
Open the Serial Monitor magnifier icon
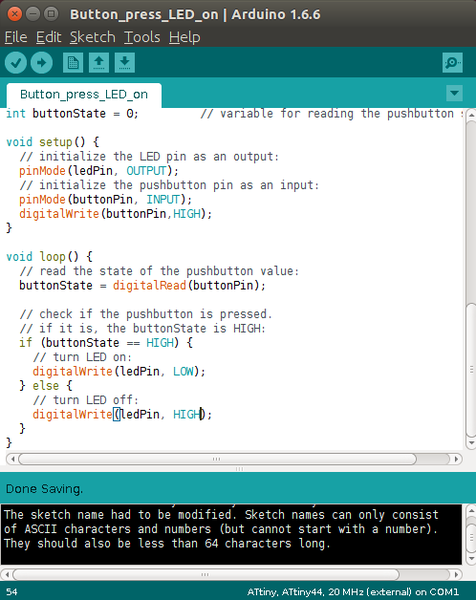coord(453,62)
